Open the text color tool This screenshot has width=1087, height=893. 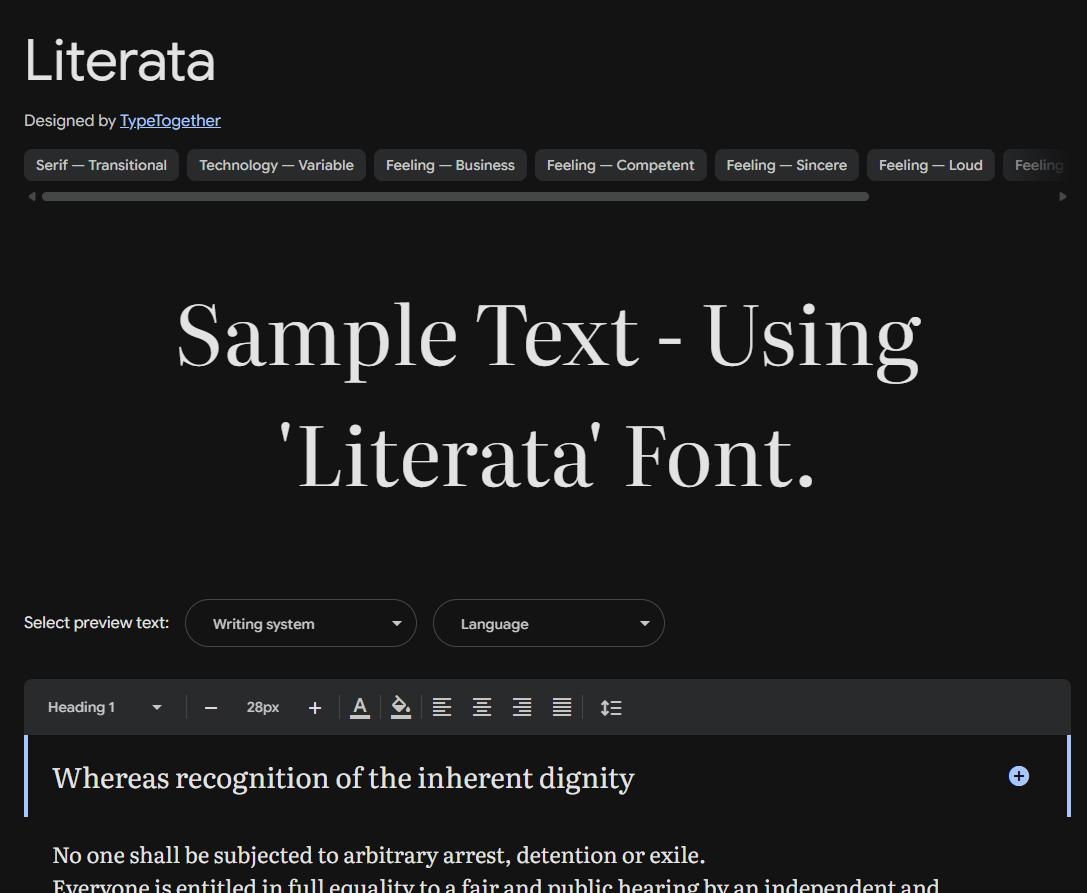pyautogui.click(x=360, y=708)
